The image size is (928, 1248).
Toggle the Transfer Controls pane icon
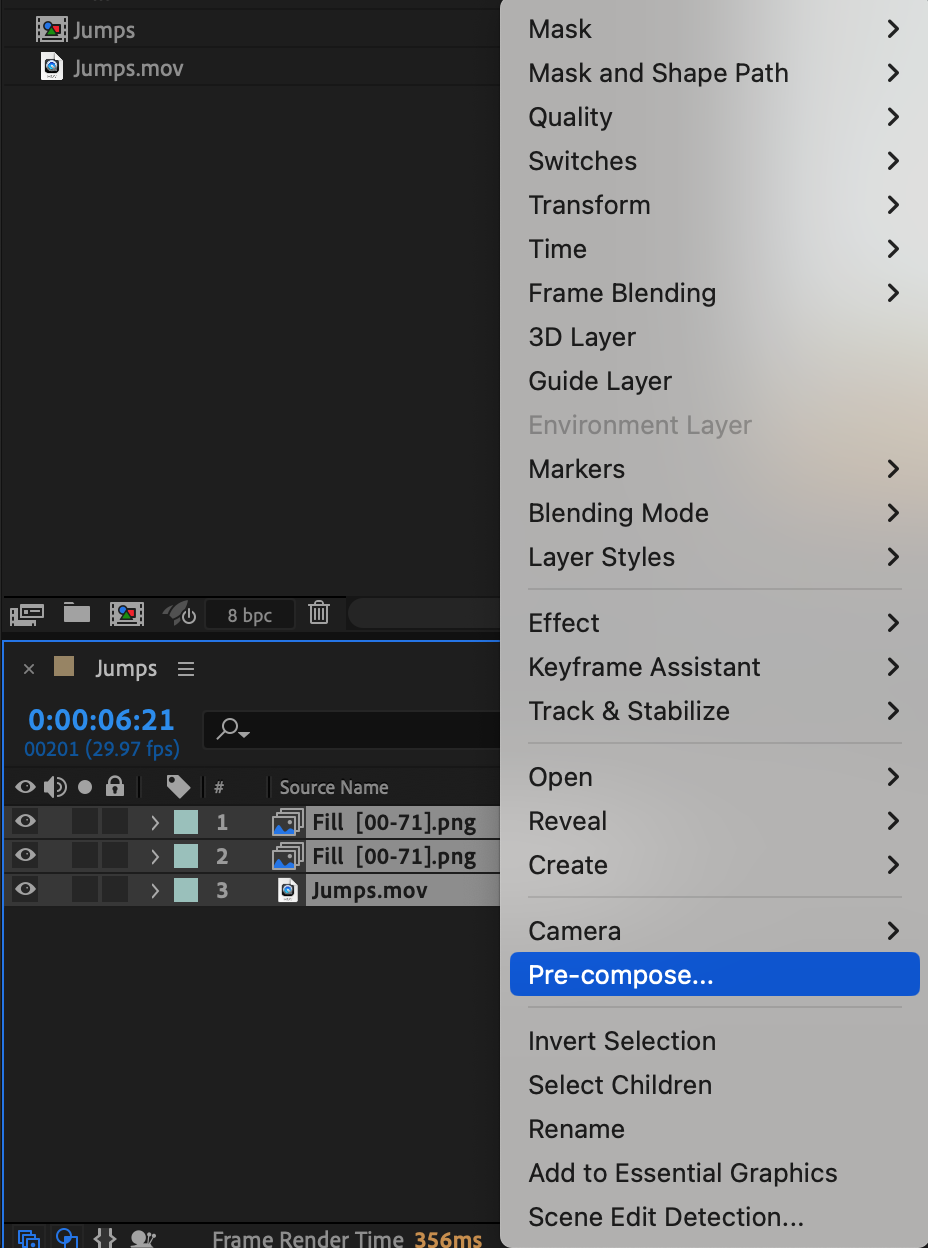tap(67, 1238)
